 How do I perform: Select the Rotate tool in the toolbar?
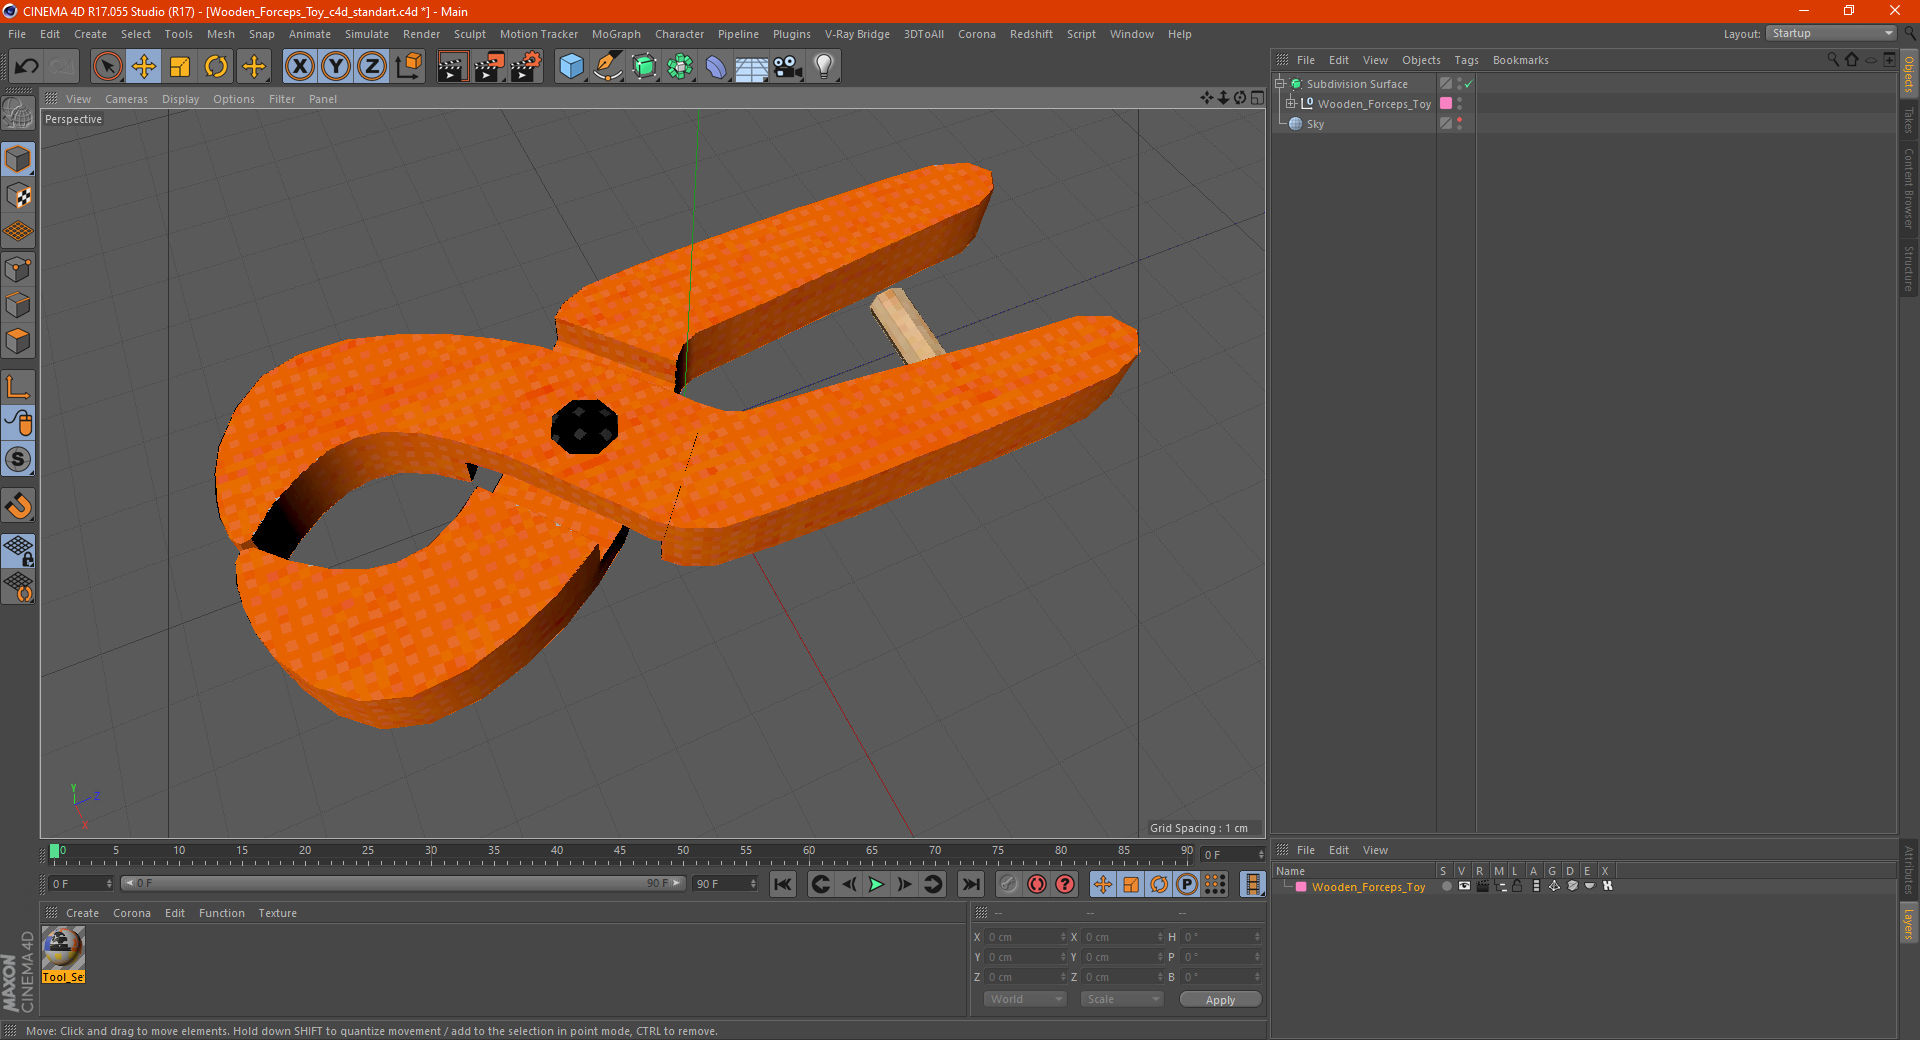(x=216, y=67)
